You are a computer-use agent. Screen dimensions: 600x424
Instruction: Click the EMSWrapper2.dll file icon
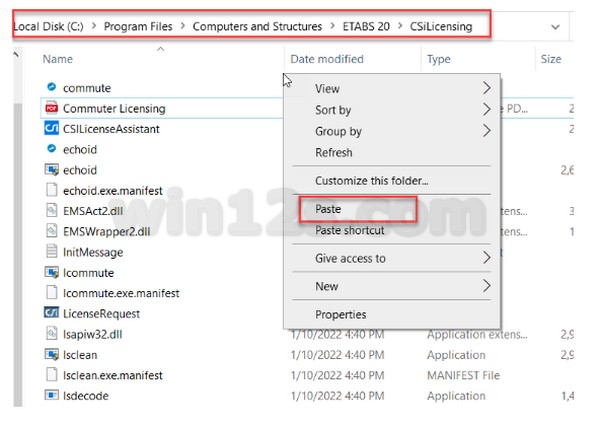coord(52,231)
